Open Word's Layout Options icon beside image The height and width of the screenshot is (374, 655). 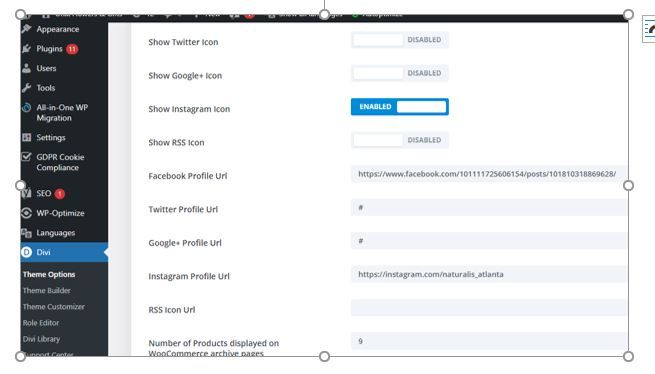tap(649, 29)
